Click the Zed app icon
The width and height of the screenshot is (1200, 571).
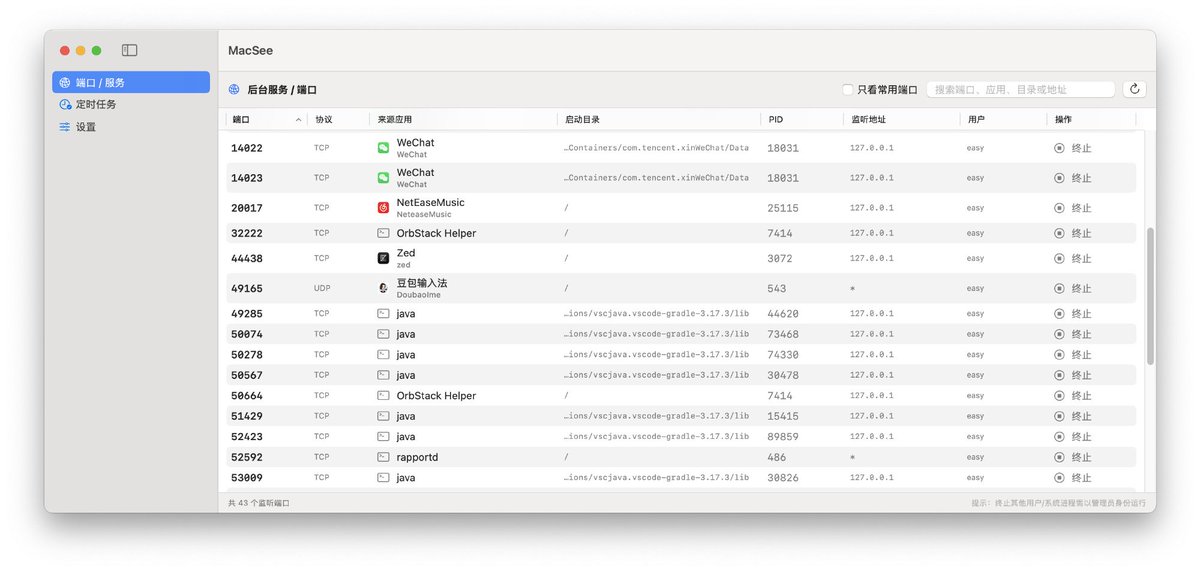click(383, 258)
